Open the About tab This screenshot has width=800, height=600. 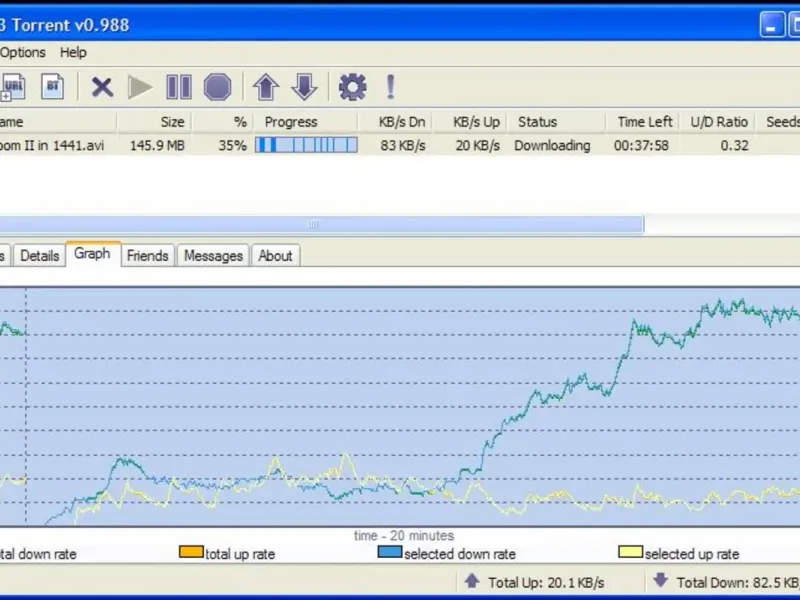275,256
